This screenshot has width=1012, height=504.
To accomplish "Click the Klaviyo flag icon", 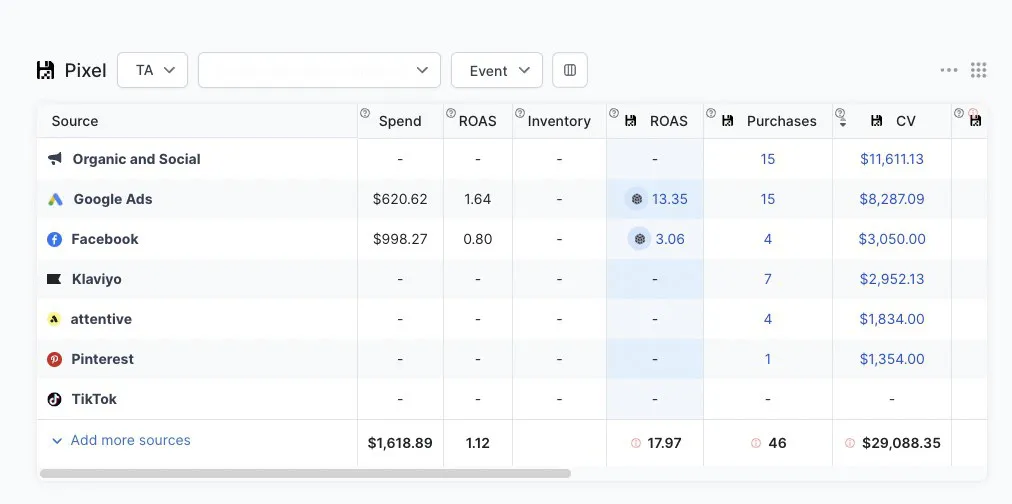I will click(x=54, y=279).
